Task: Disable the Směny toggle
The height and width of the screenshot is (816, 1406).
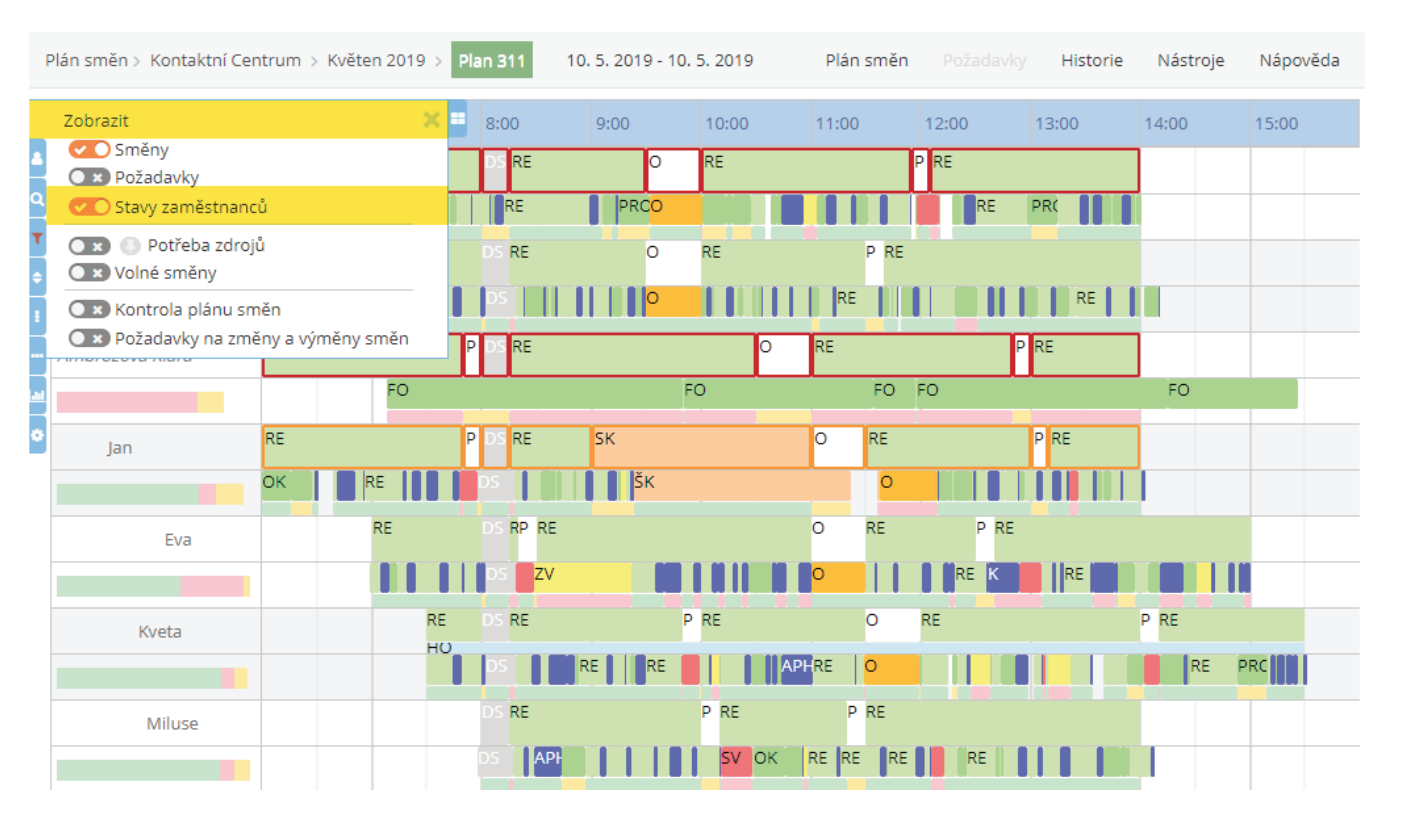Action: (89, 149)
